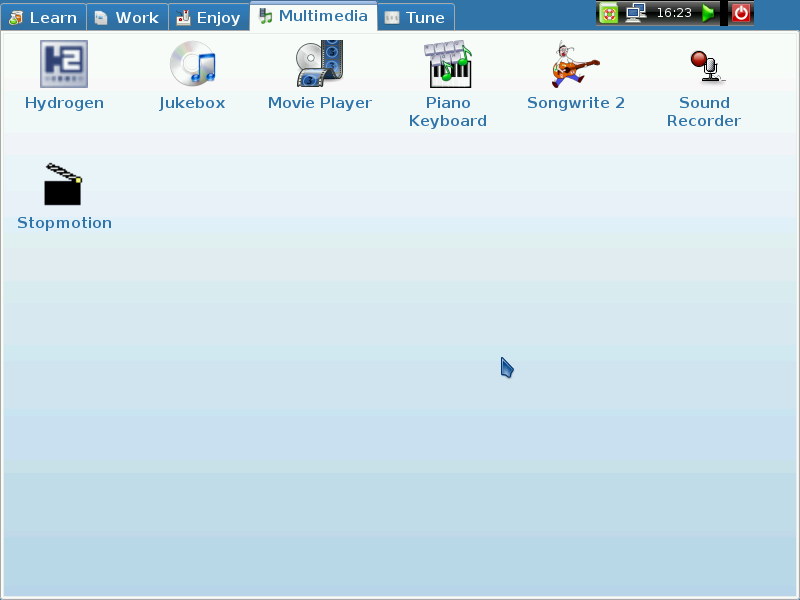Click the 16:23 clock display
Image resolution: width=800 pixels, height=600 pixels.
tap(674, 13)
